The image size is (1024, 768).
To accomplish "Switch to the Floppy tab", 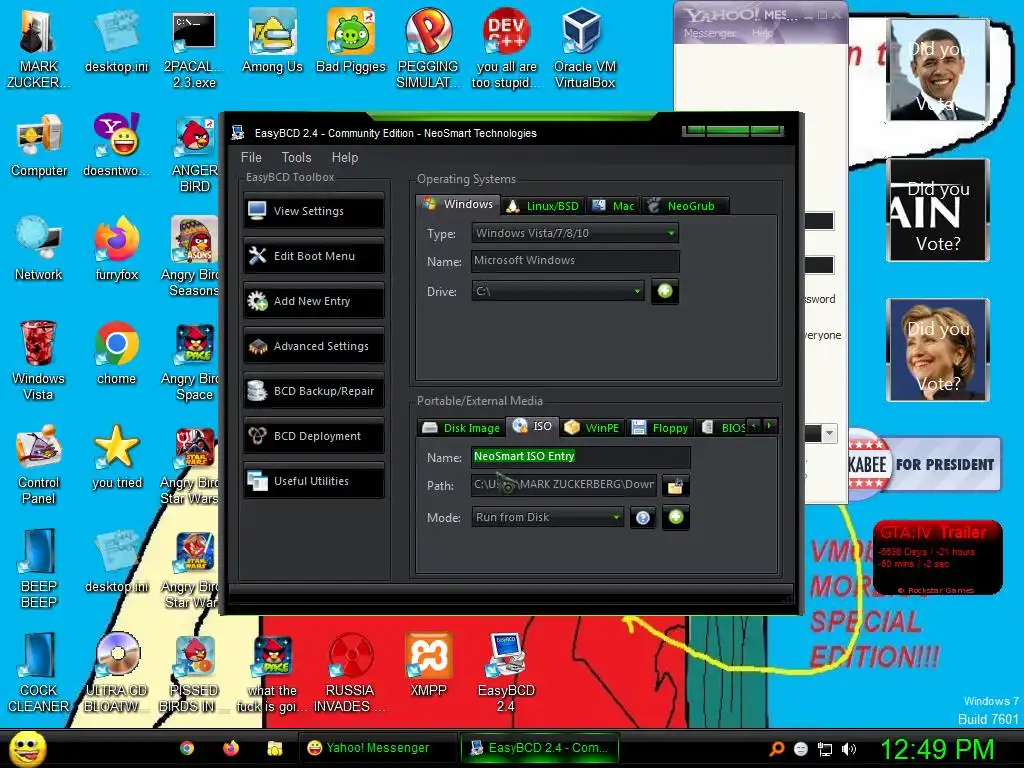I will click(x=660, y=428).
